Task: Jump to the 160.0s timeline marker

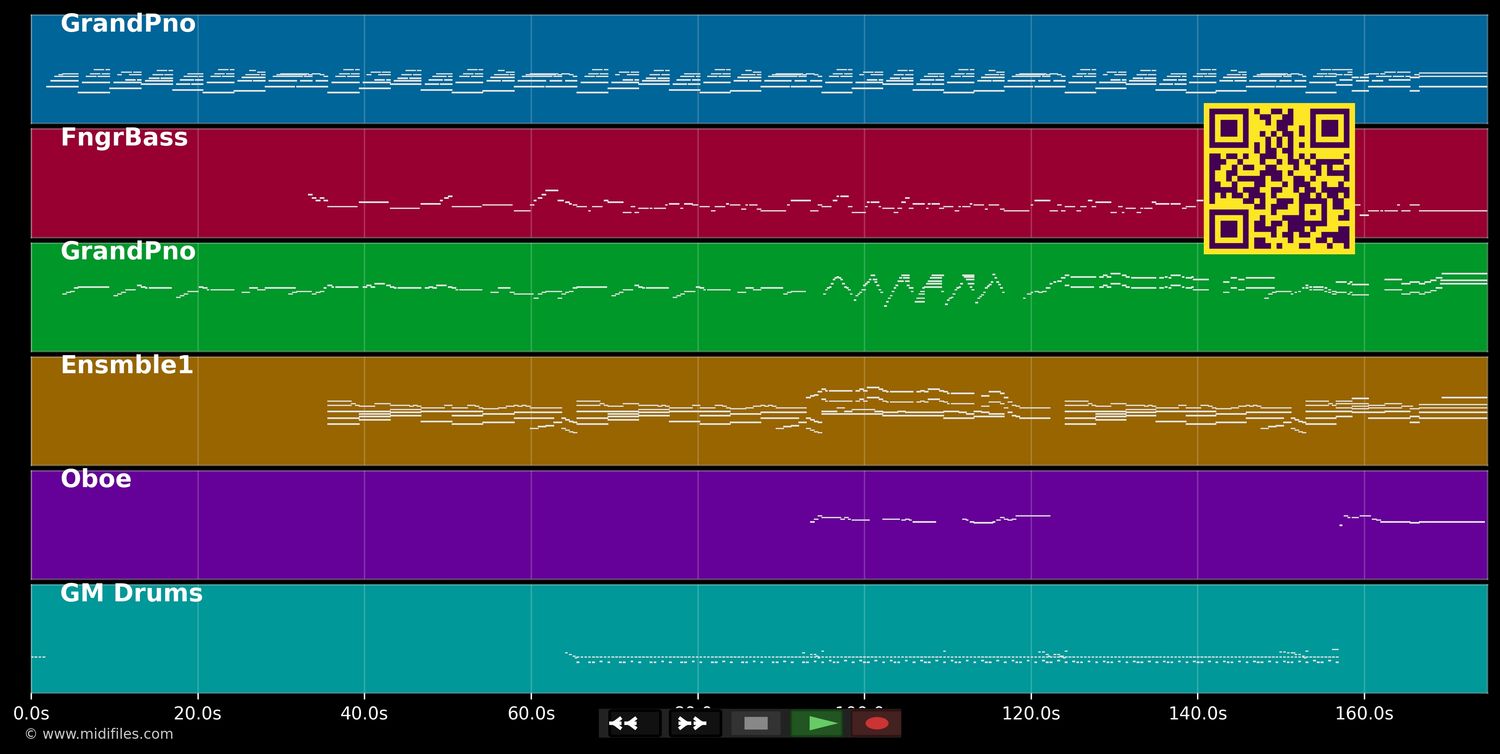Action: pos(1363,714)
